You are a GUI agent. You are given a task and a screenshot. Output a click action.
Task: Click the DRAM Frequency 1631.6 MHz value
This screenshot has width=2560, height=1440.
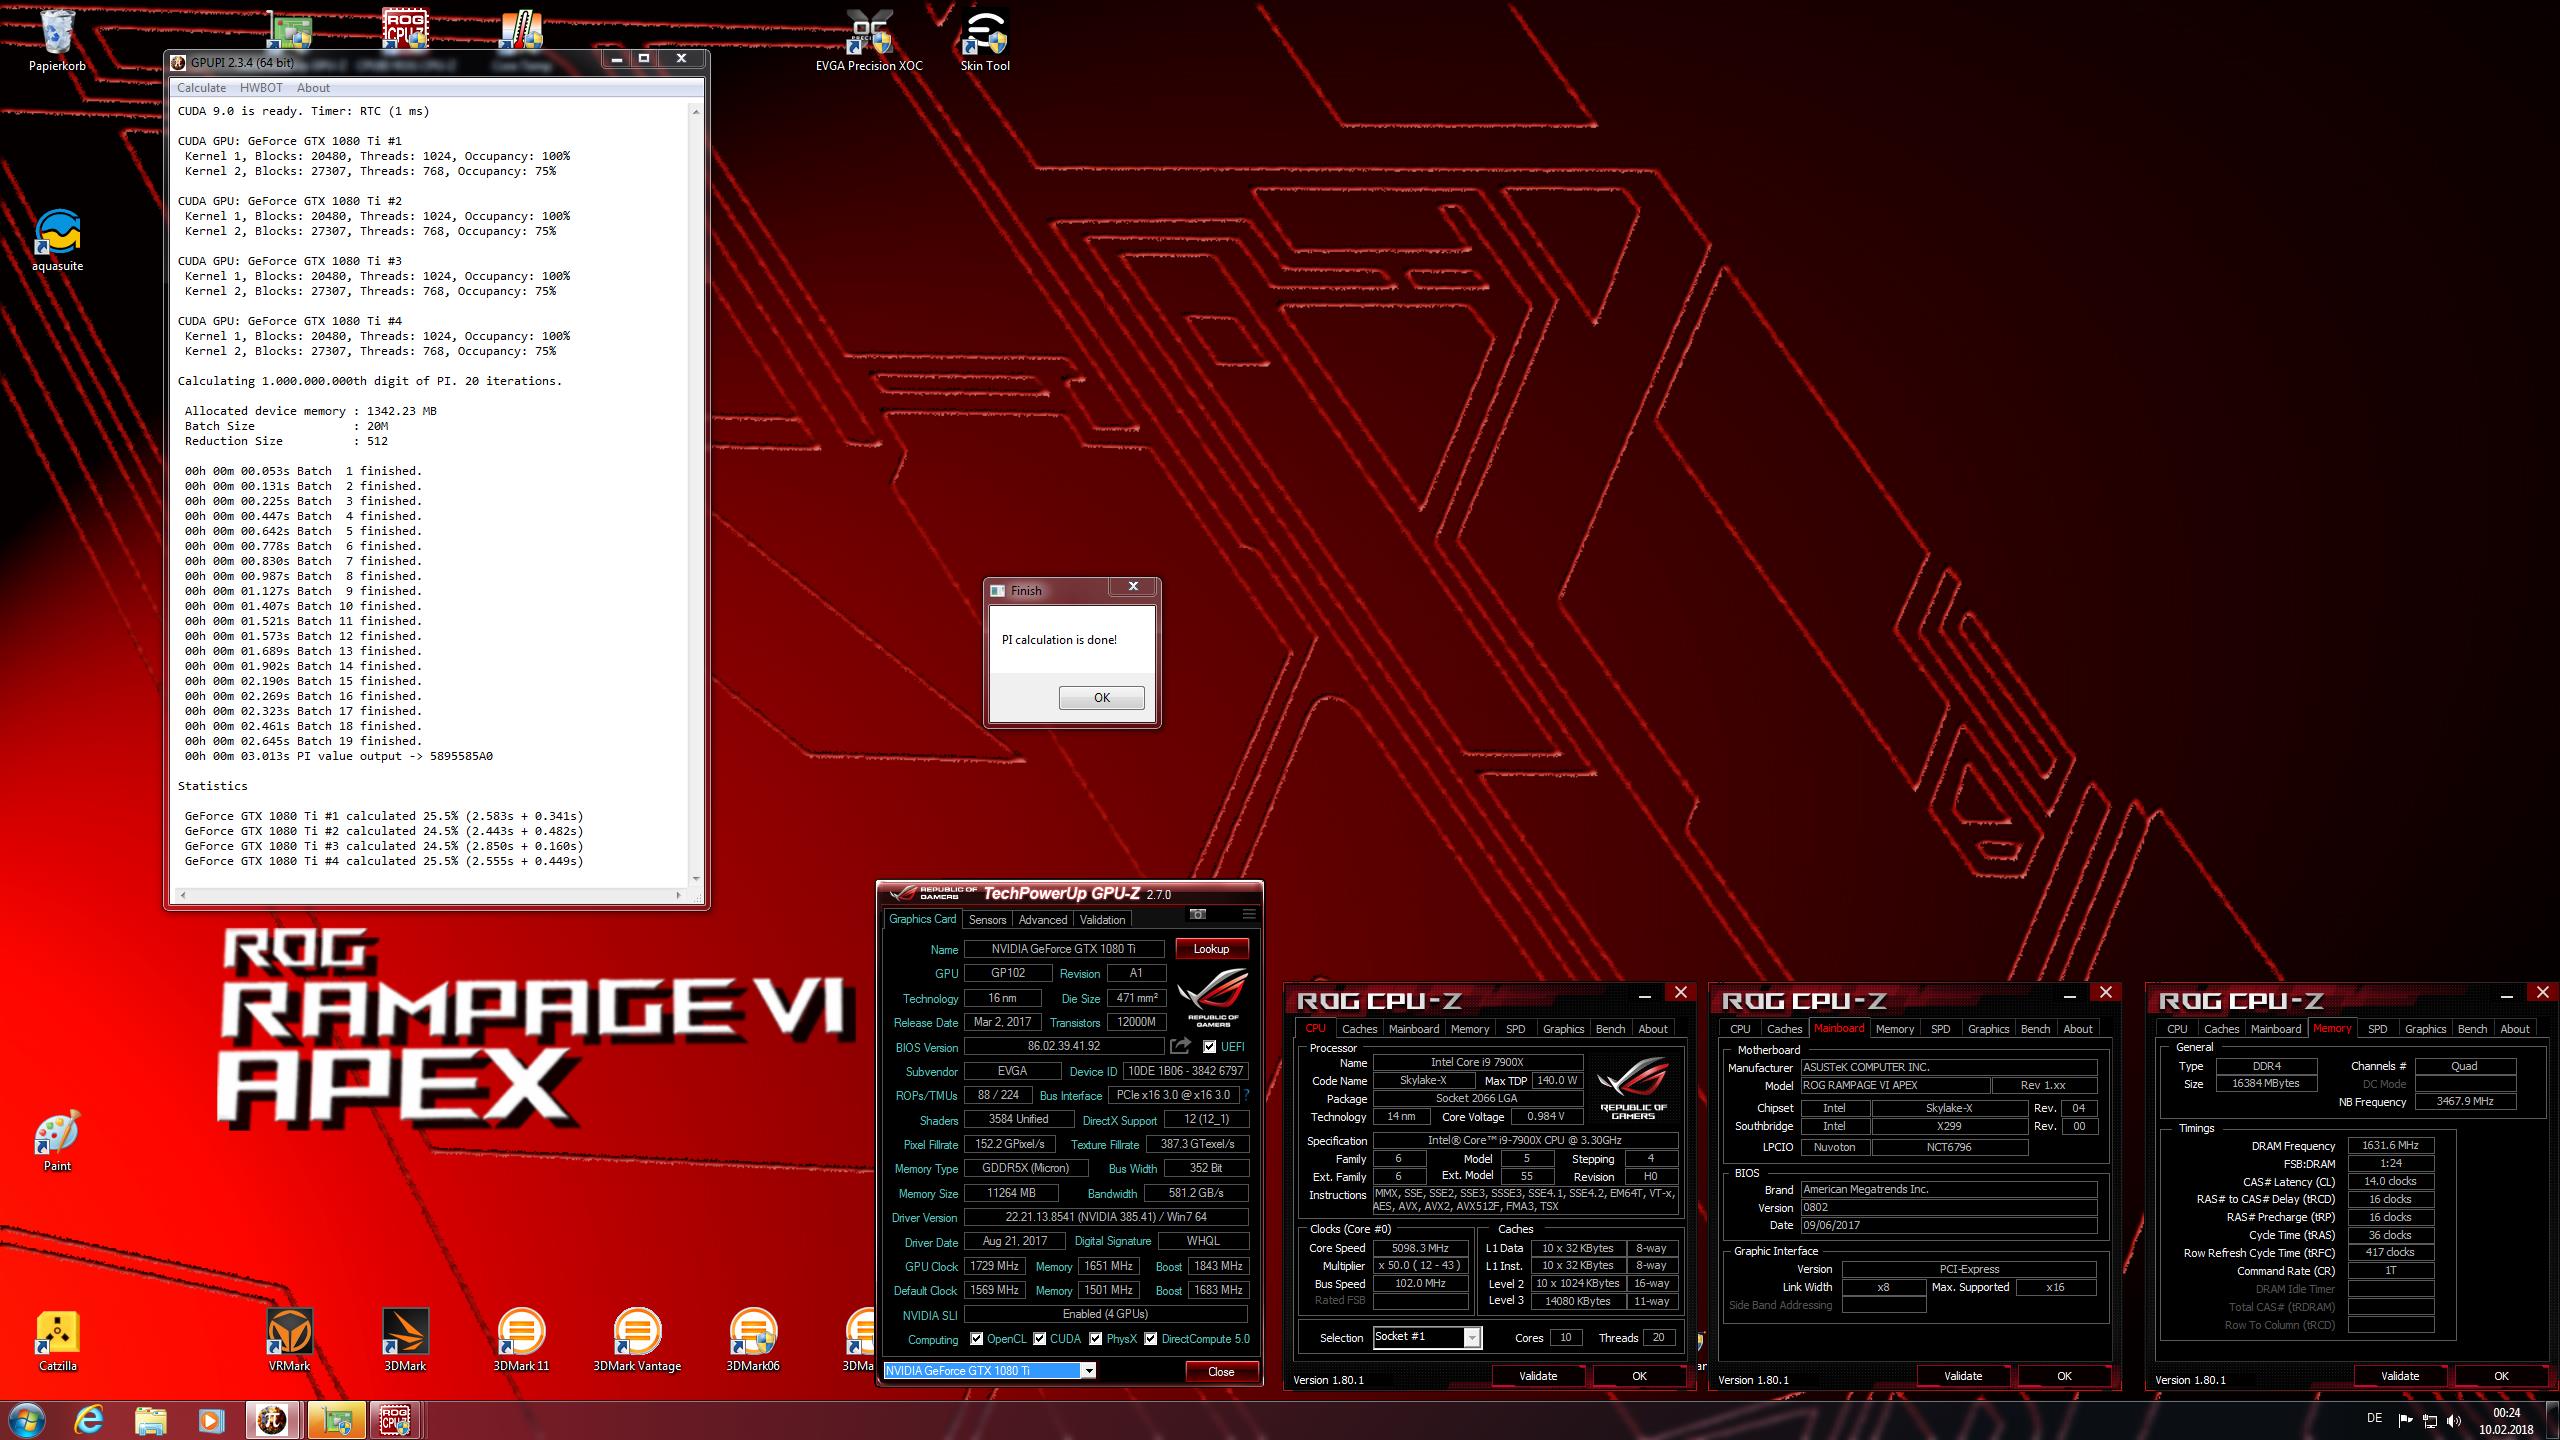(2390, 1146)
